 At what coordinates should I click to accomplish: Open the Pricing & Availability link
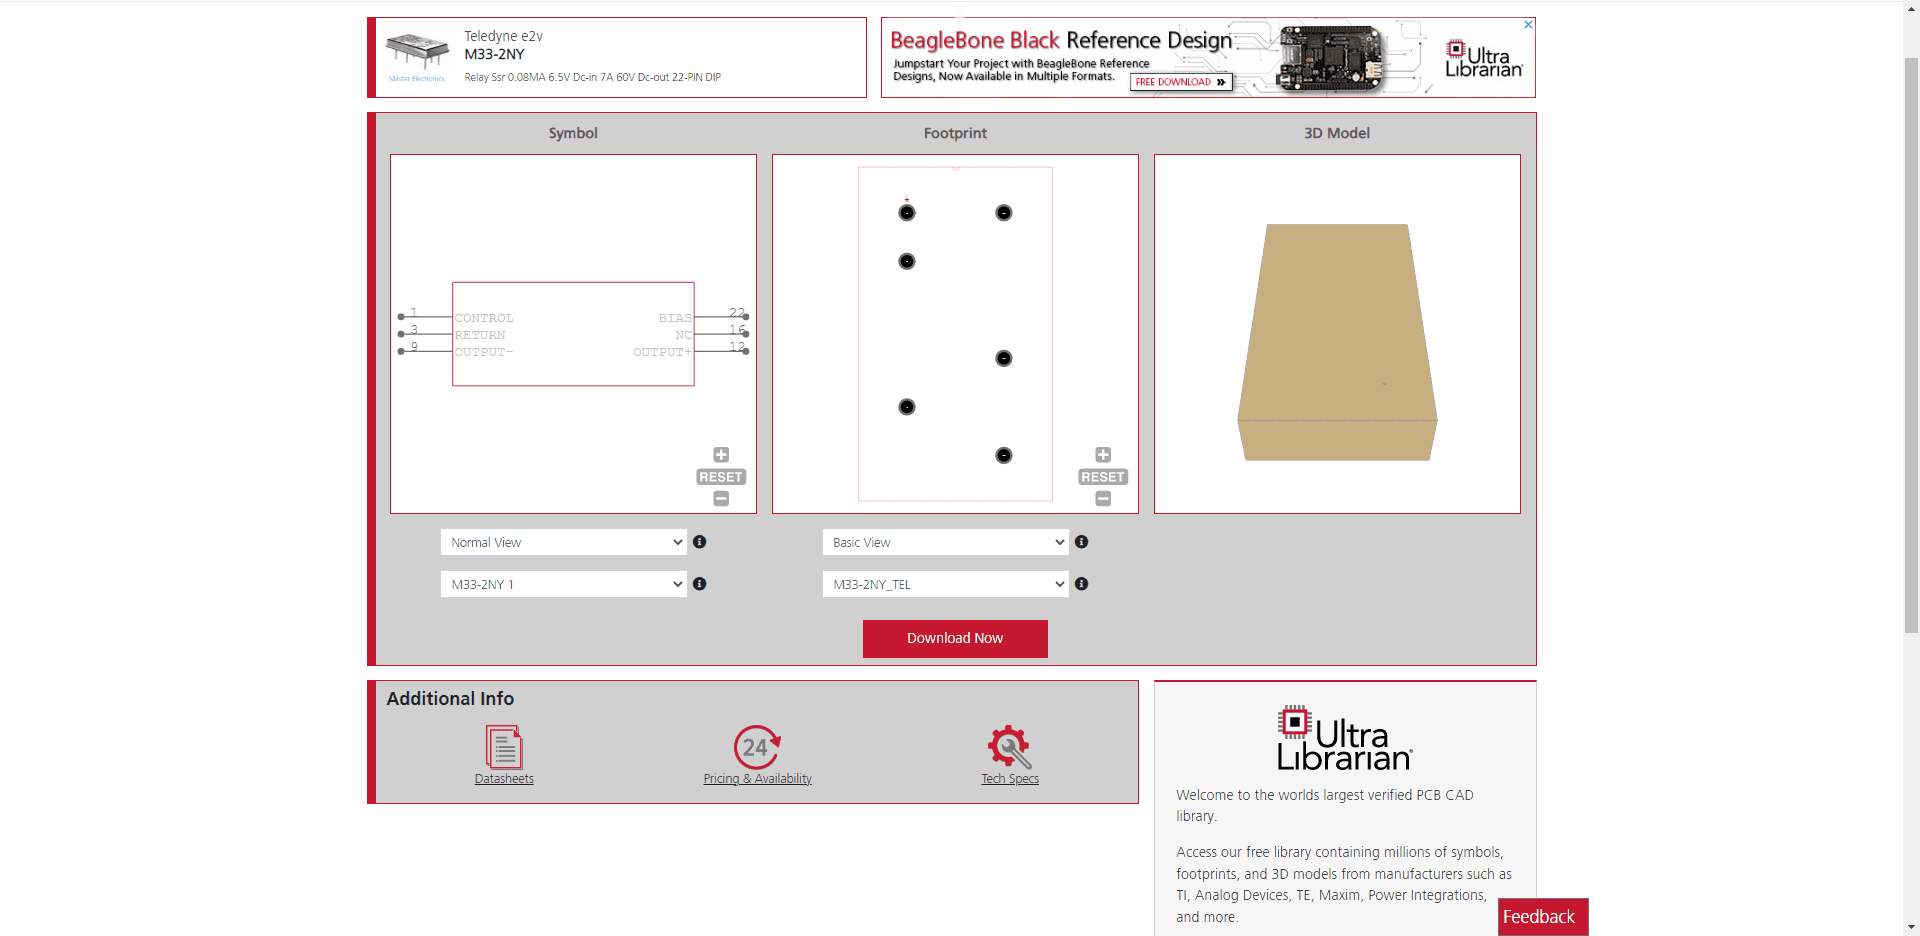[757, 779]
